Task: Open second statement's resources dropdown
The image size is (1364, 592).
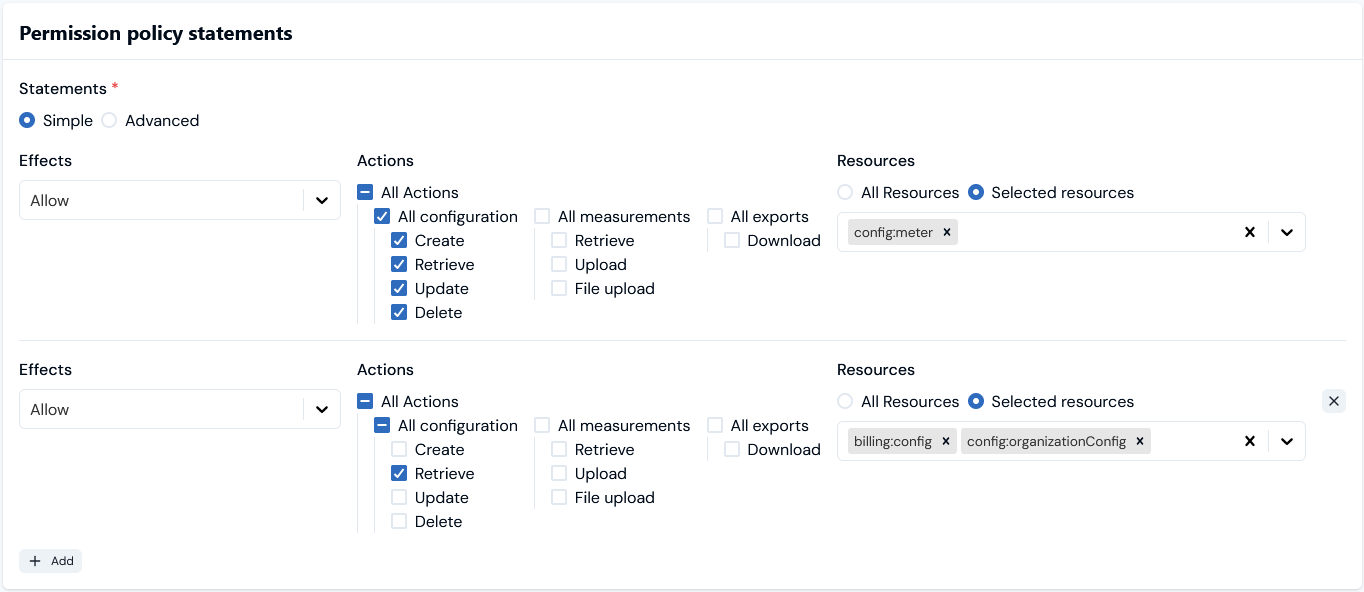Action: (x=1287, y=442)
